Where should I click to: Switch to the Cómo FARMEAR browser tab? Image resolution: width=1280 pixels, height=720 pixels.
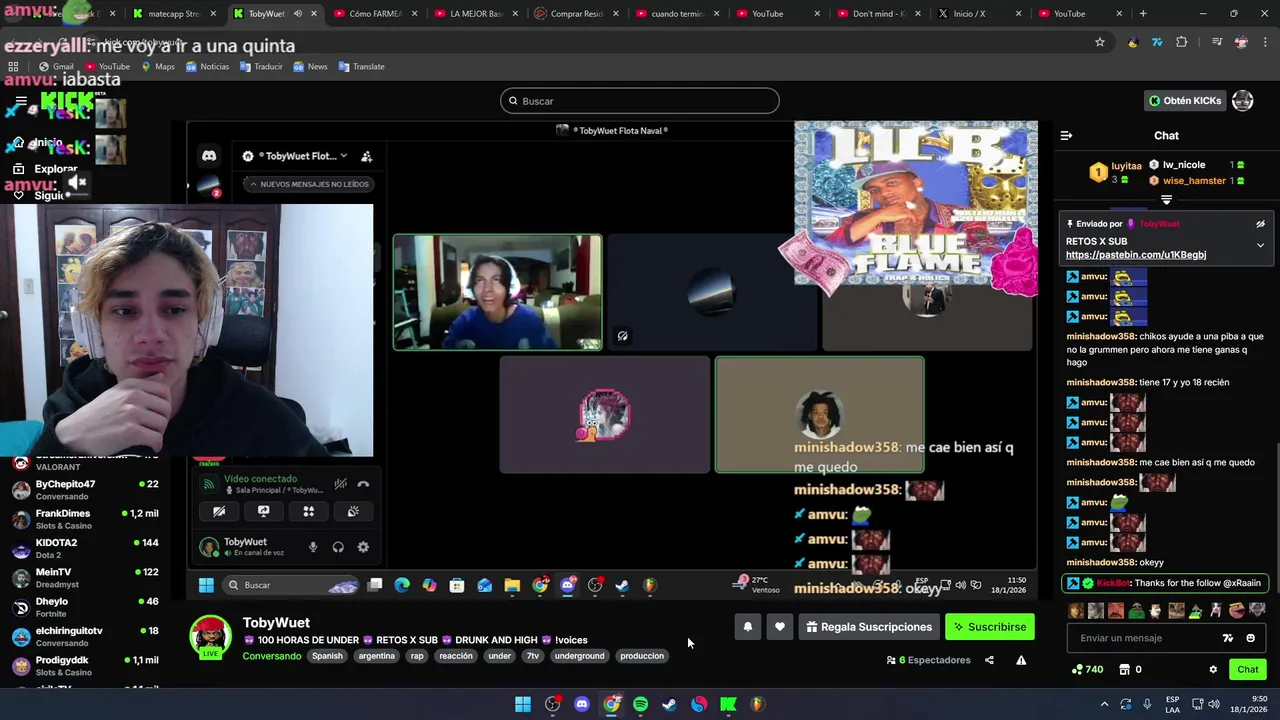click(375, 14)
